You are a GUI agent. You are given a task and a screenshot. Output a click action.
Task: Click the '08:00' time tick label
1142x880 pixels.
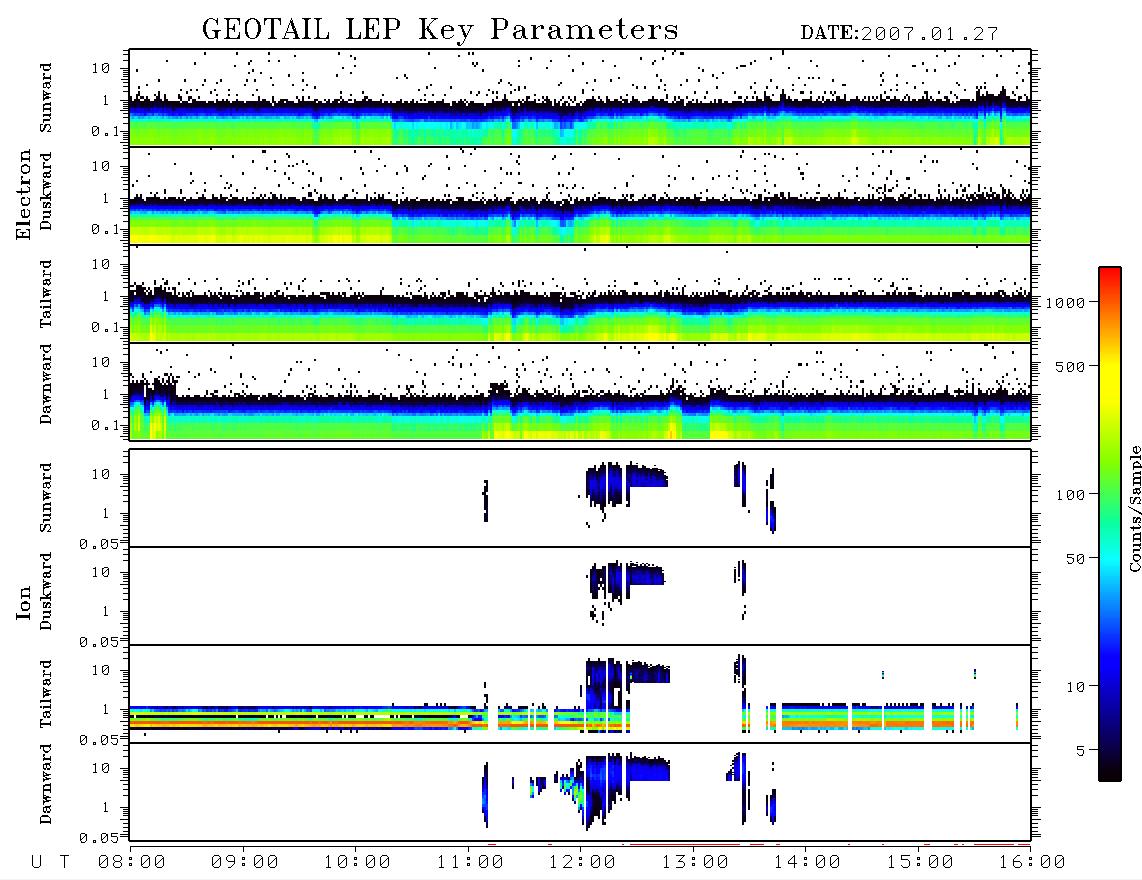pos(131,863)
